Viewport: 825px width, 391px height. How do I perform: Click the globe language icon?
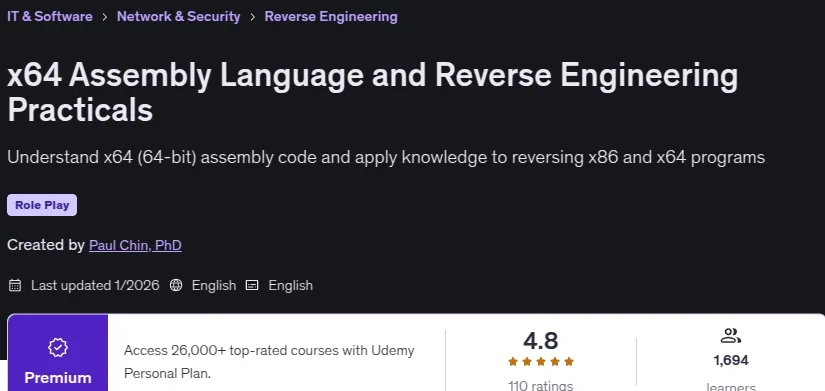pyautogui.click(x=176, y=285)
